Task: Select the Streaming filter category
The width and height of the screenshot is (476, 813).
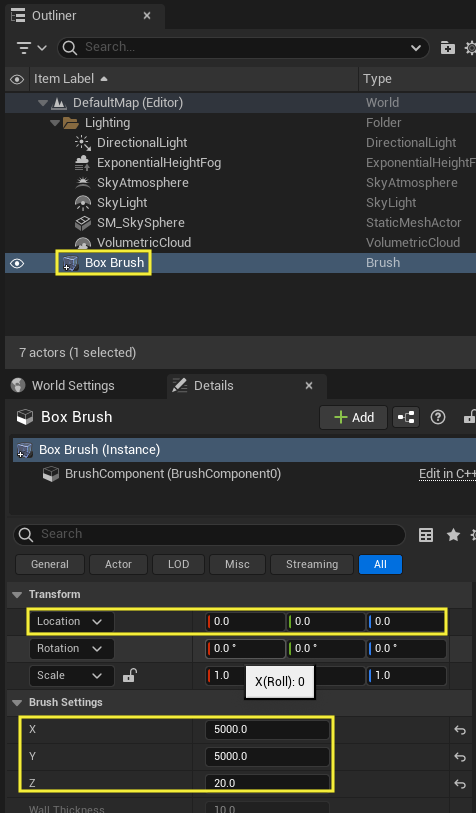Action: [312, 564]
